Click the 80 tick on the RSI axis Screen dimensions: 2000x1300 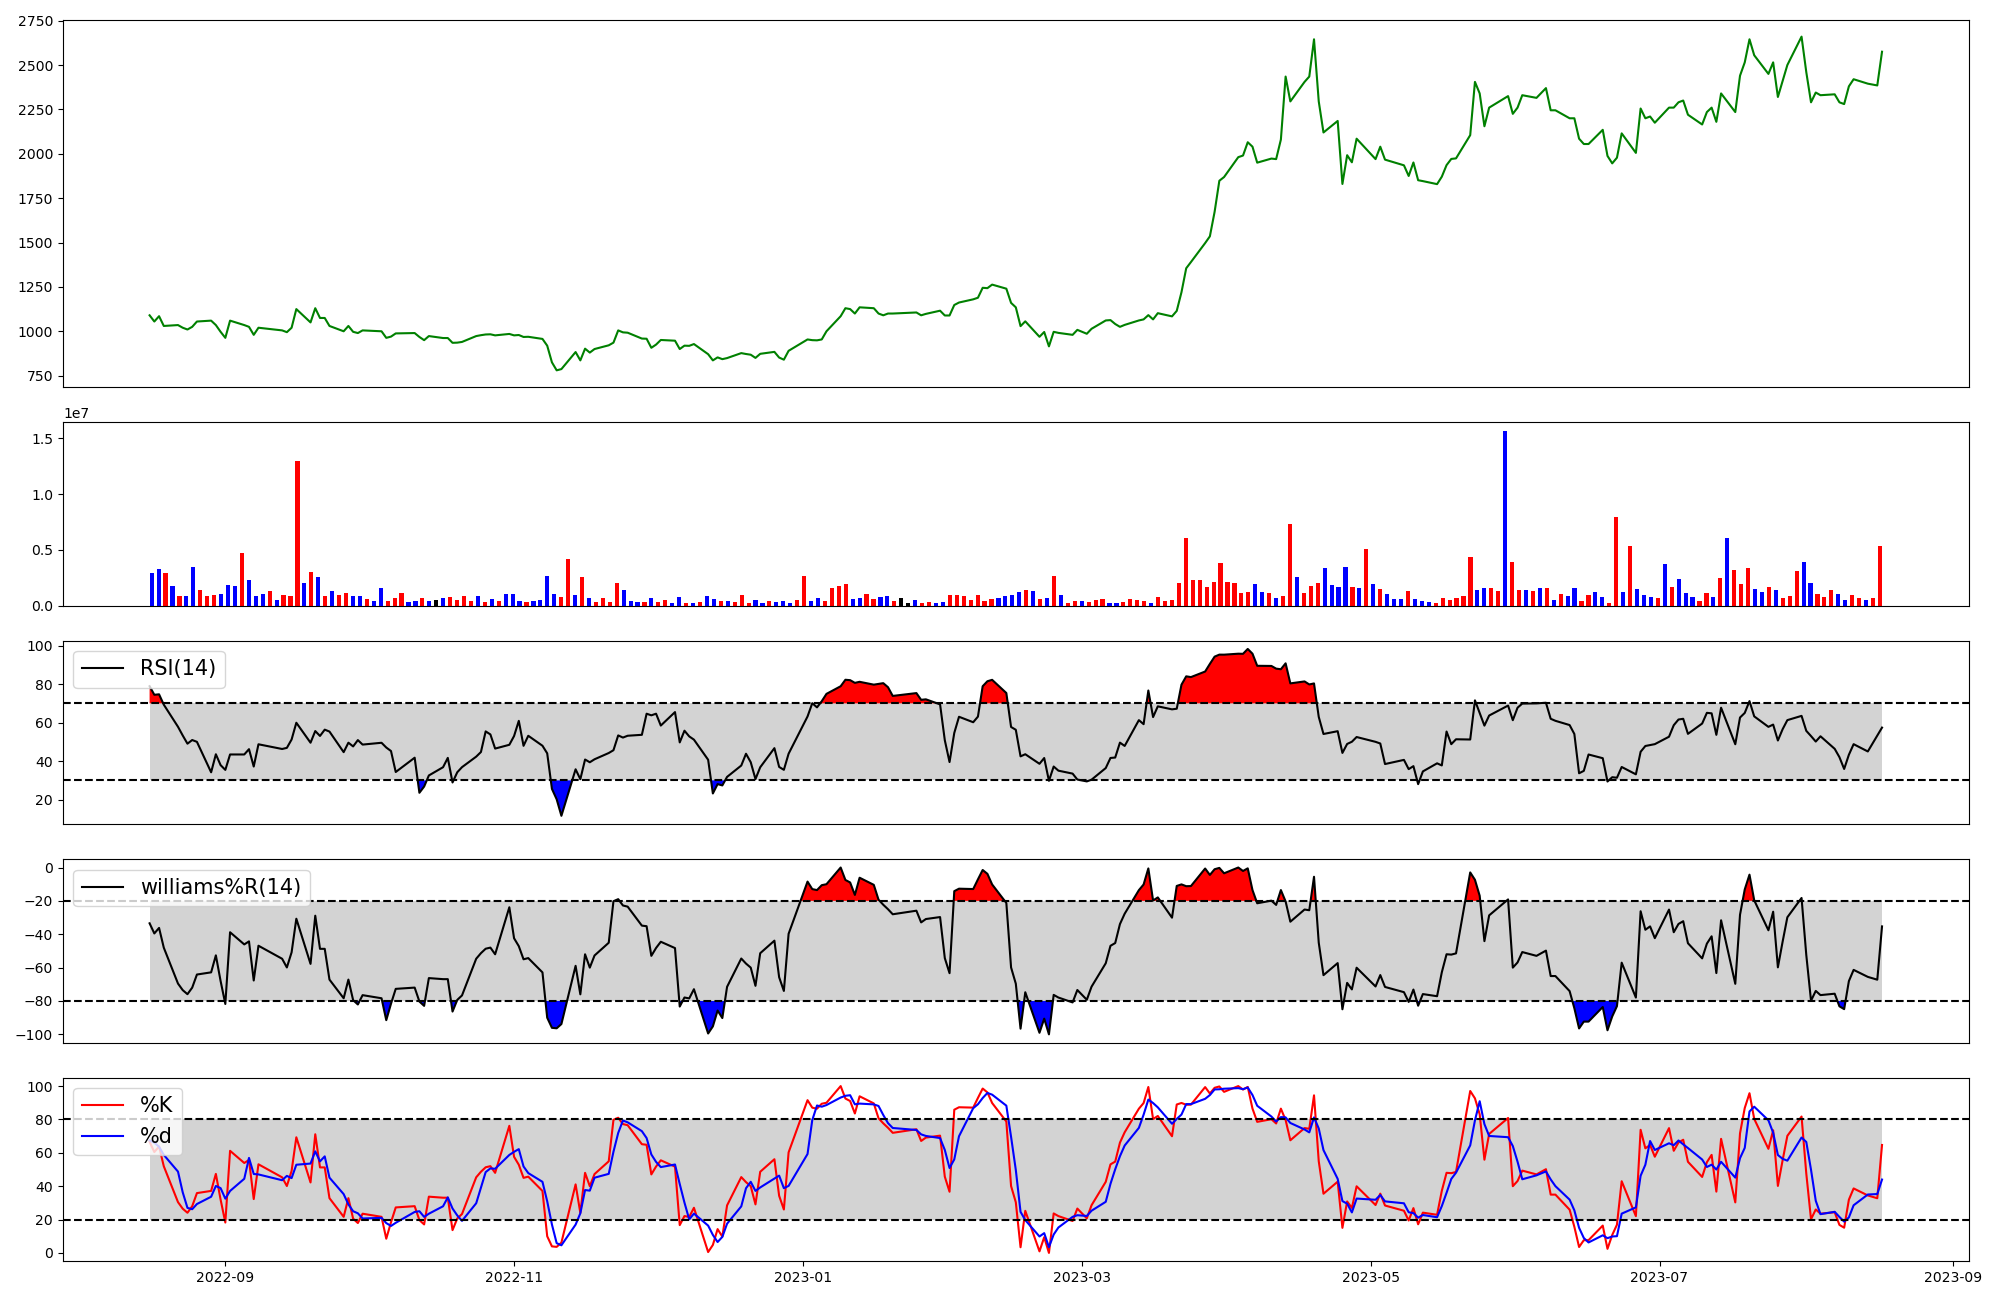tap(44, 685)
